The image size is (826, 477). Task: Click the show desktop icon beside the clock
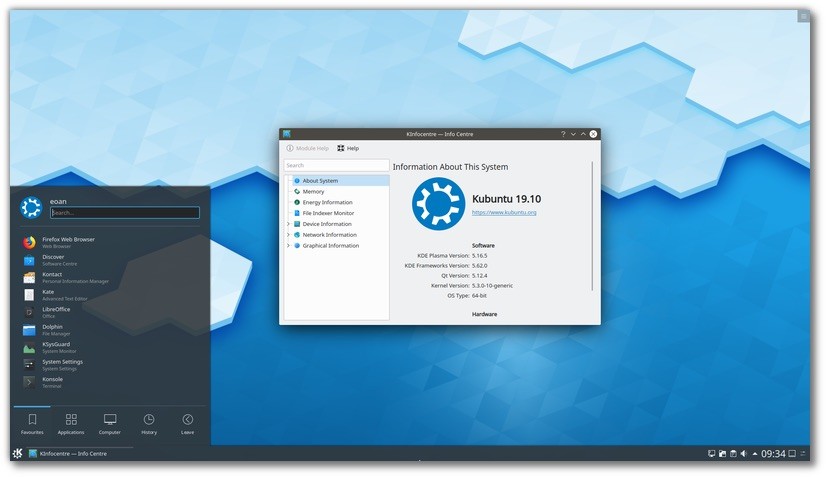pos(792,454)
